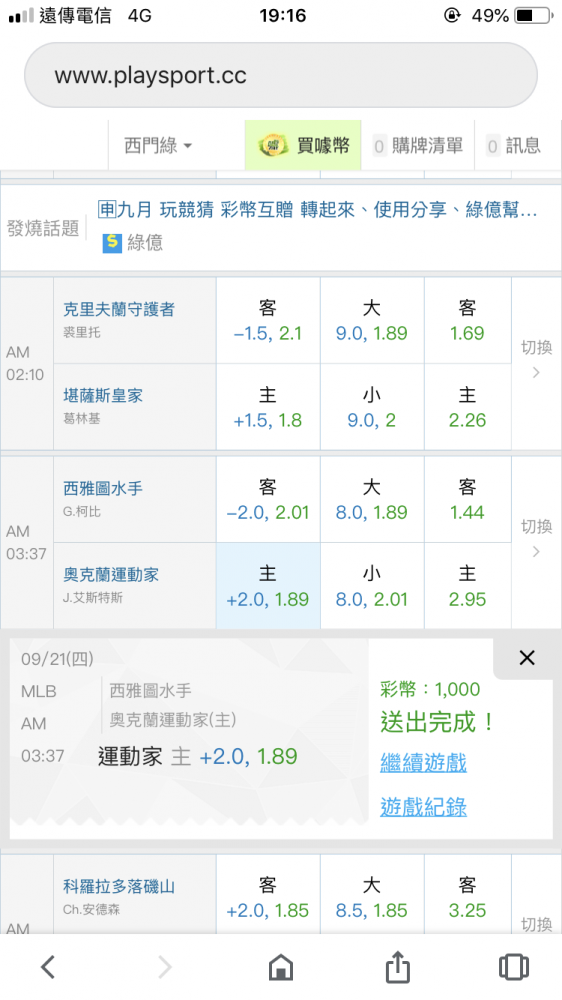
Task: Open the browser home icon
Action: (281, 967)
